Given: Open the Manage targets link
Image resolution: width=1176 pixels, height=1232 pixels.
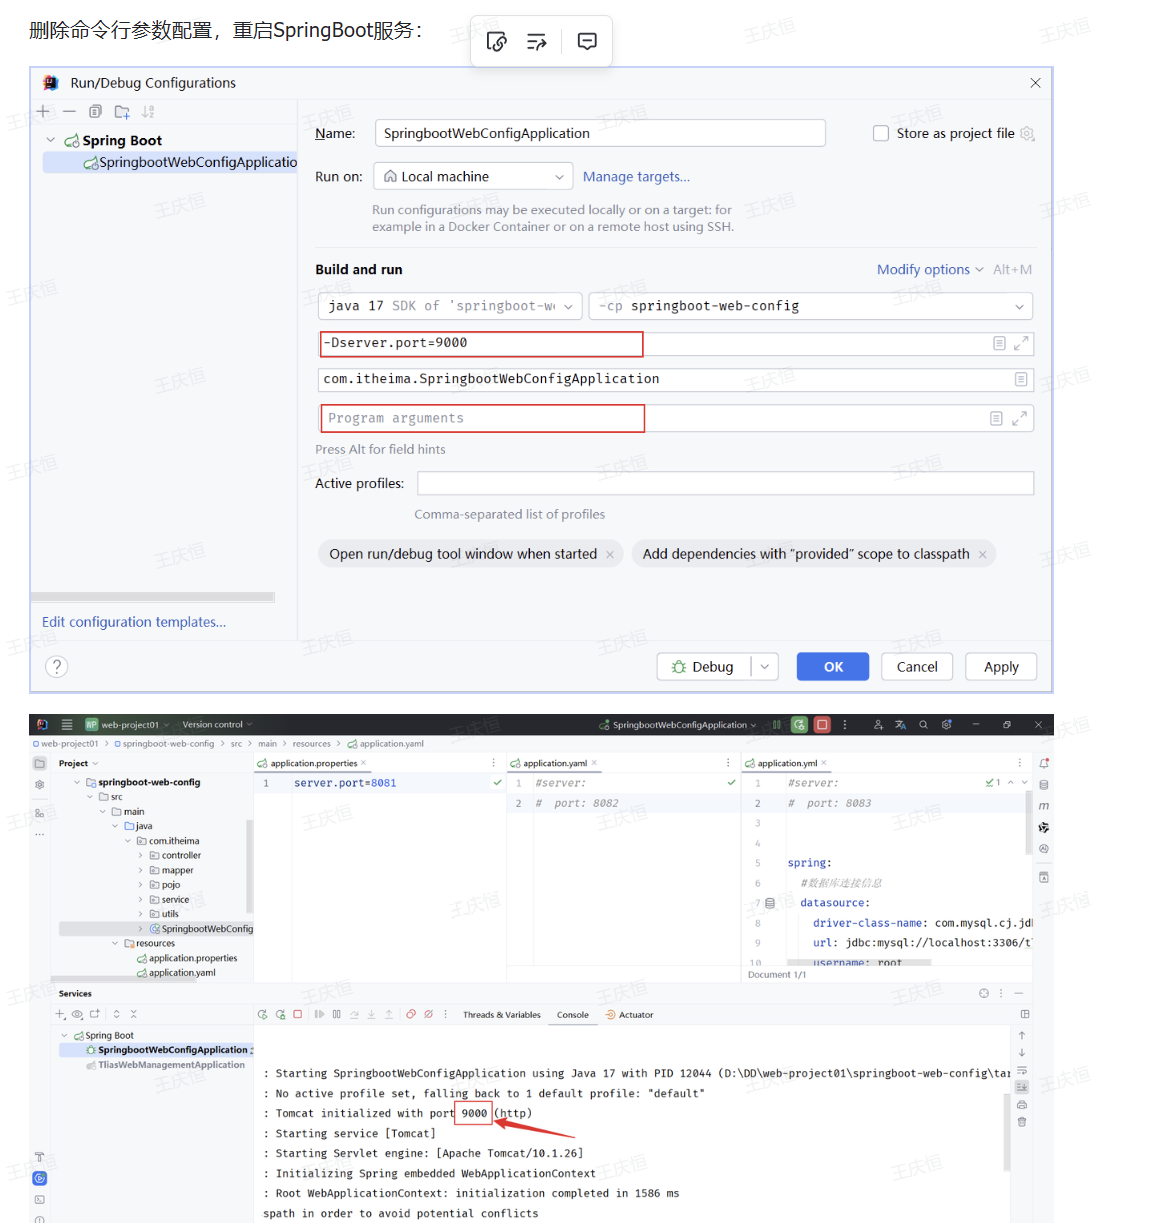Looking at the screenshot, I should coord(636,177).
